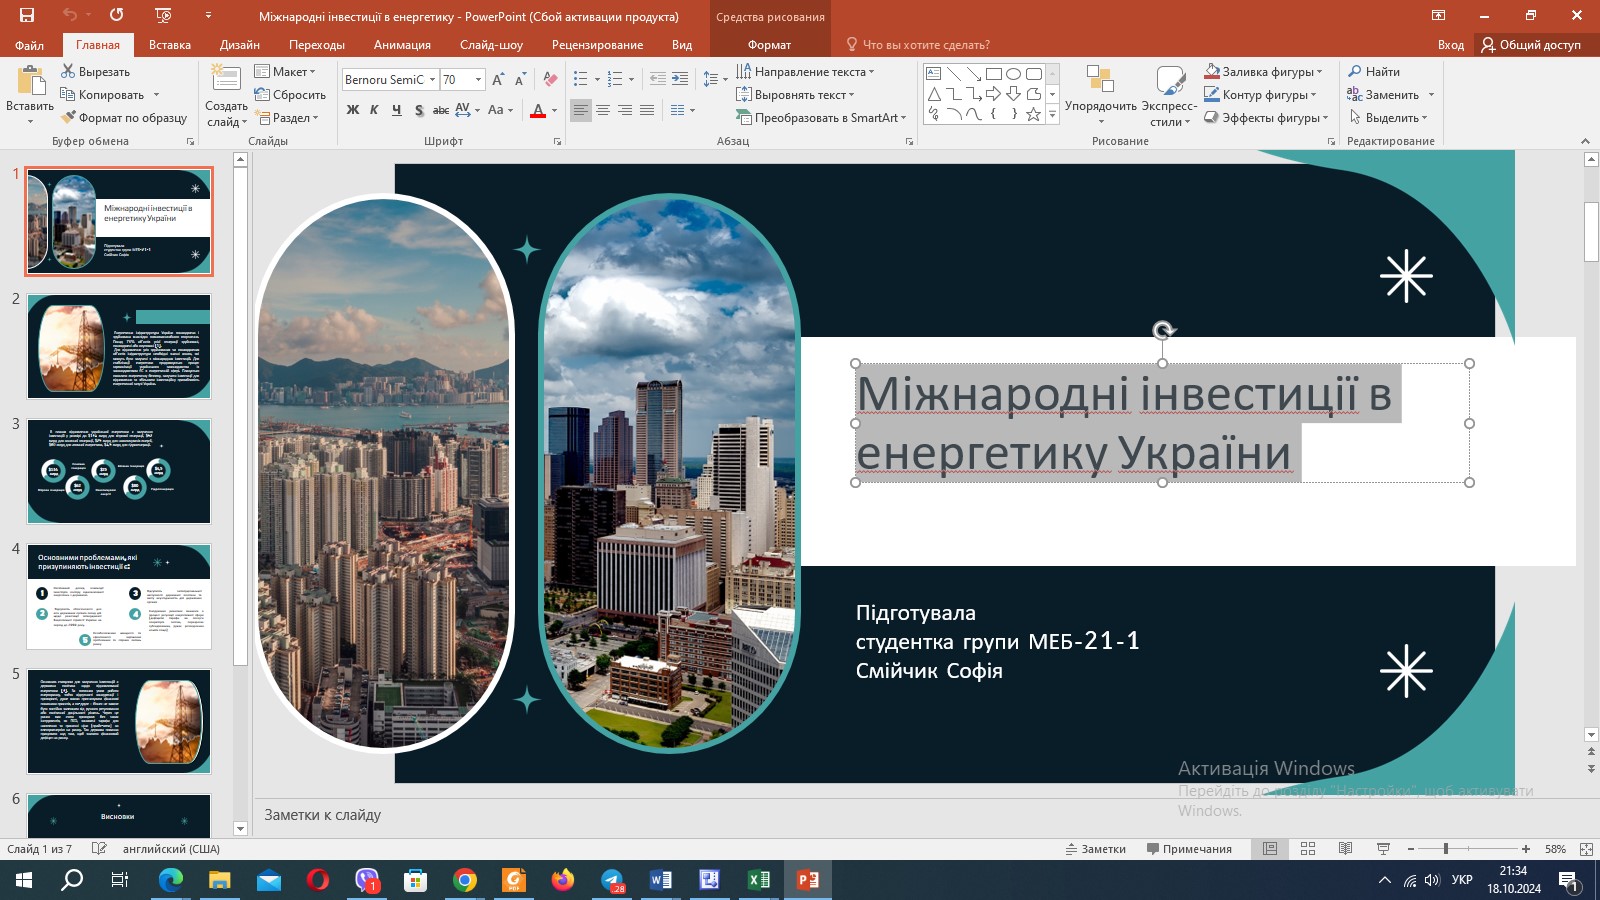Switch to the Insert (Вставка) tab
1600x900 pixels.
[x=170, y=45]
